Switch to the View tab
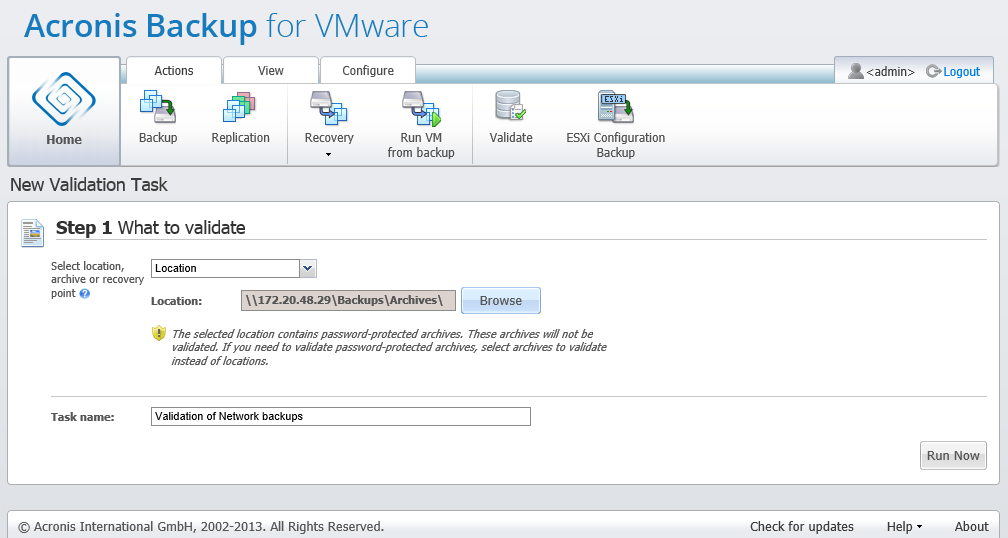Image resolution: width=1008 pixels, height=538 pixels. [271, 71]
